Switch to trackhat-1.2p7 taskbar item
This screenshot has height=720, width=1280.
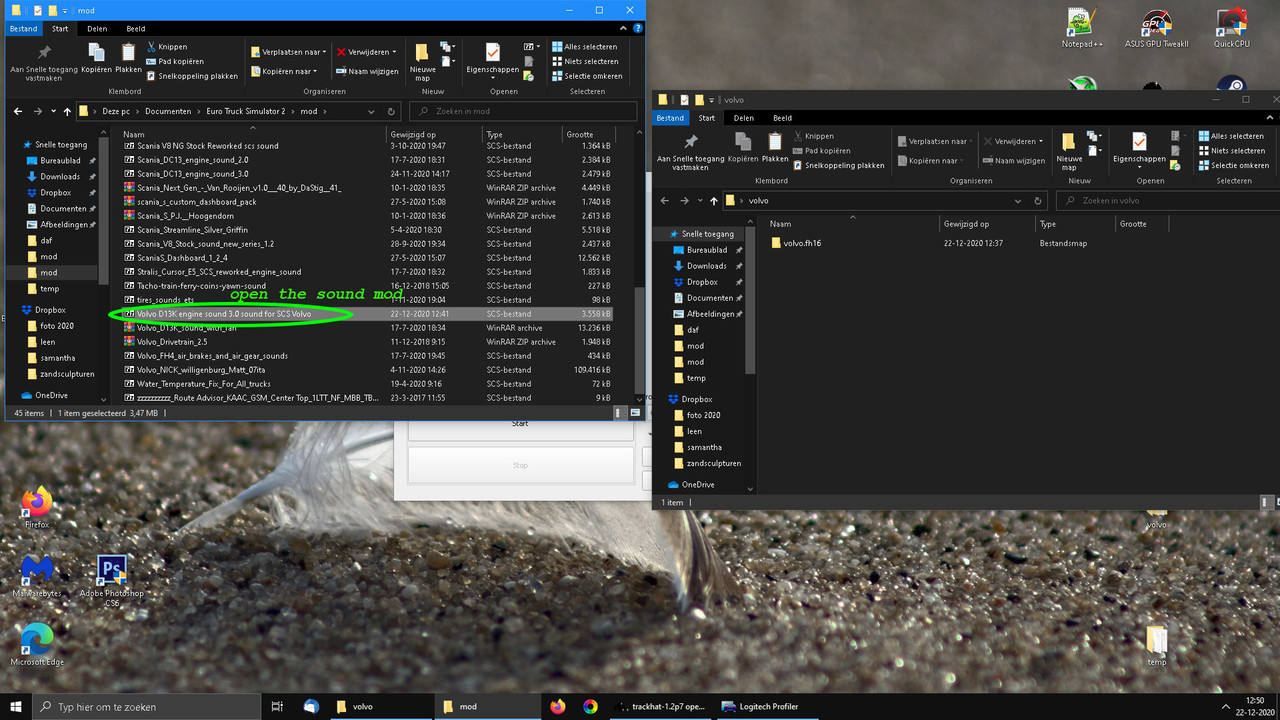point(659,706)
